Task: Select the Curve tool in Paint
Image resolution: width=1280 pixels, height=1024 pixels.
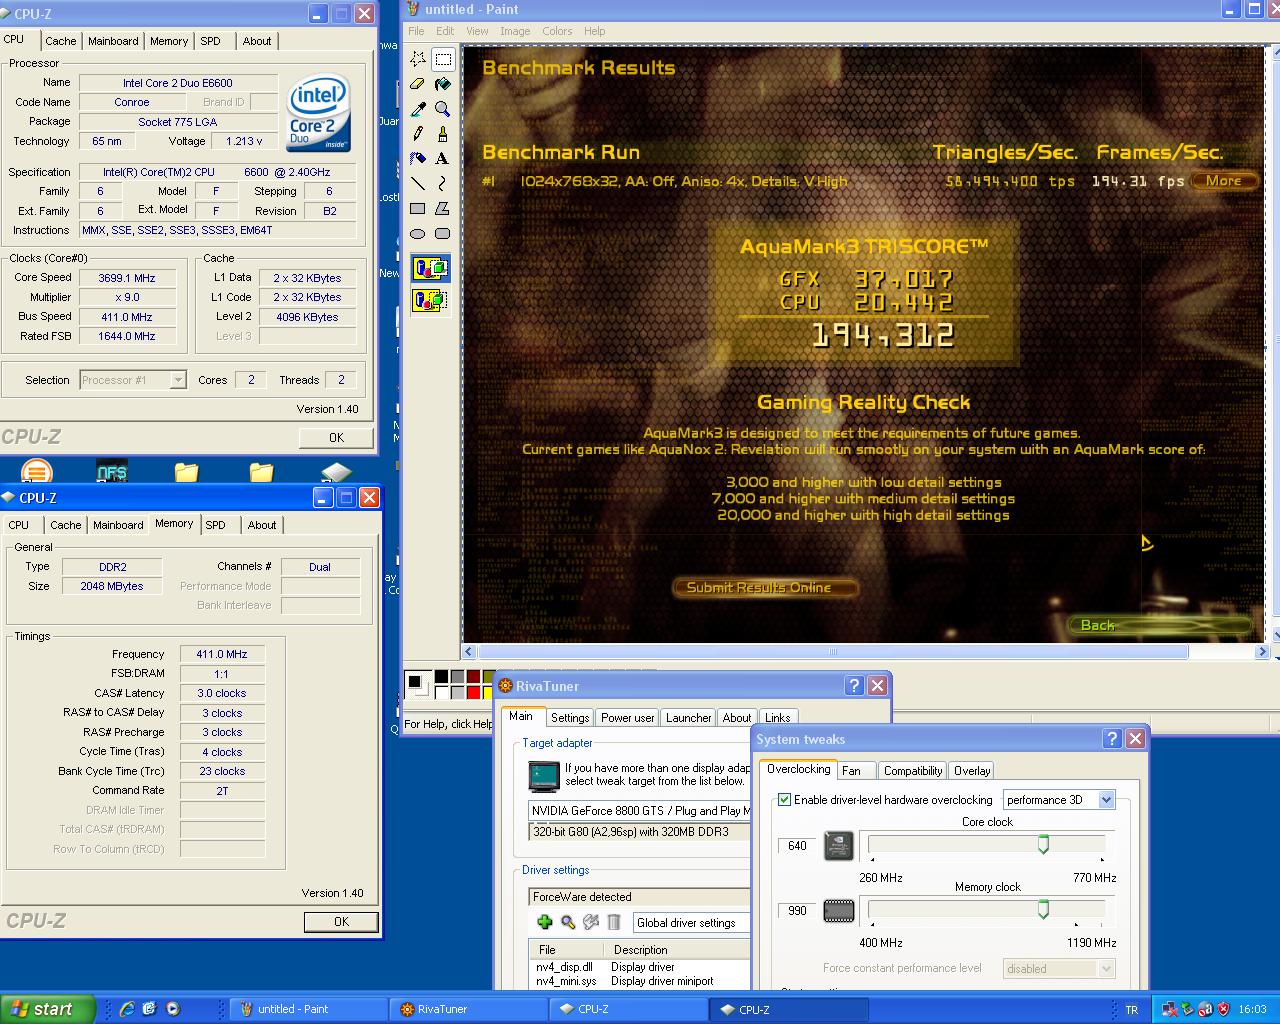Action: [x=442, y=183]
